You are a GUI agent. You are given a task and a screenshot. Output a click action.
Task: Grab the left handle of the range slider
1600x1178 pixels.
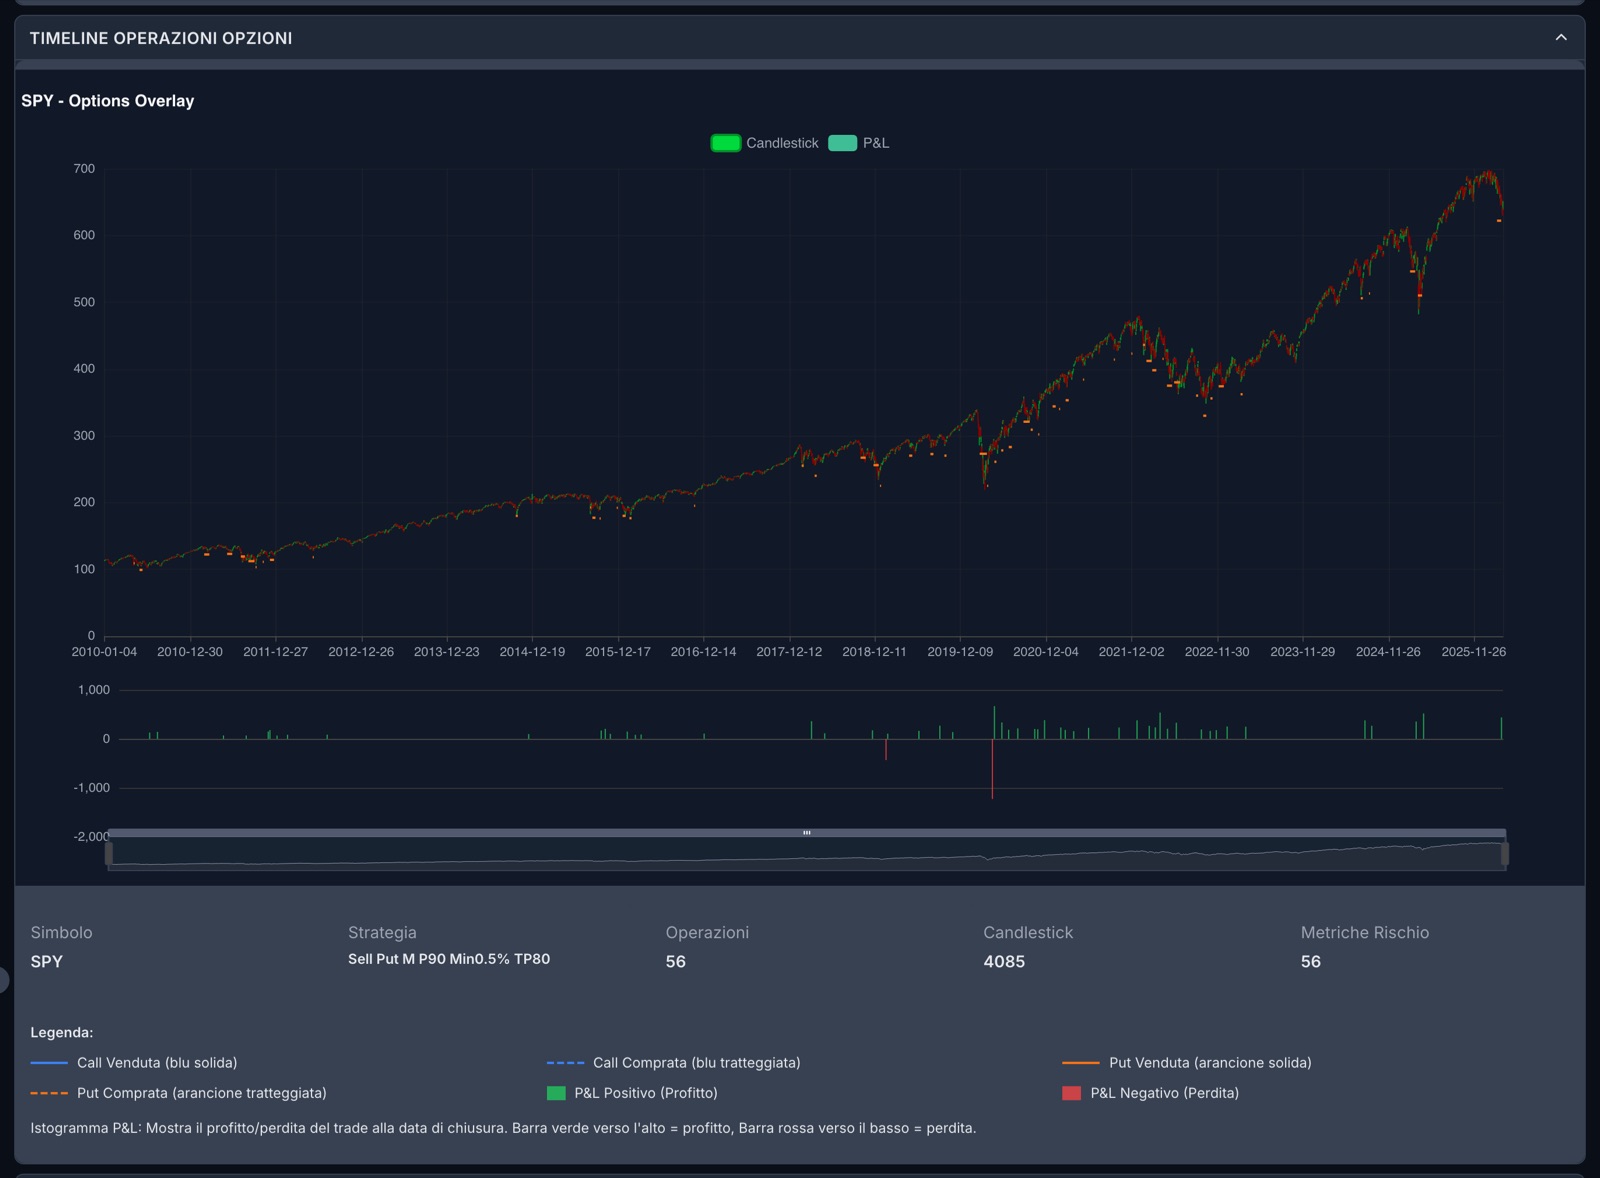point(109,853)
